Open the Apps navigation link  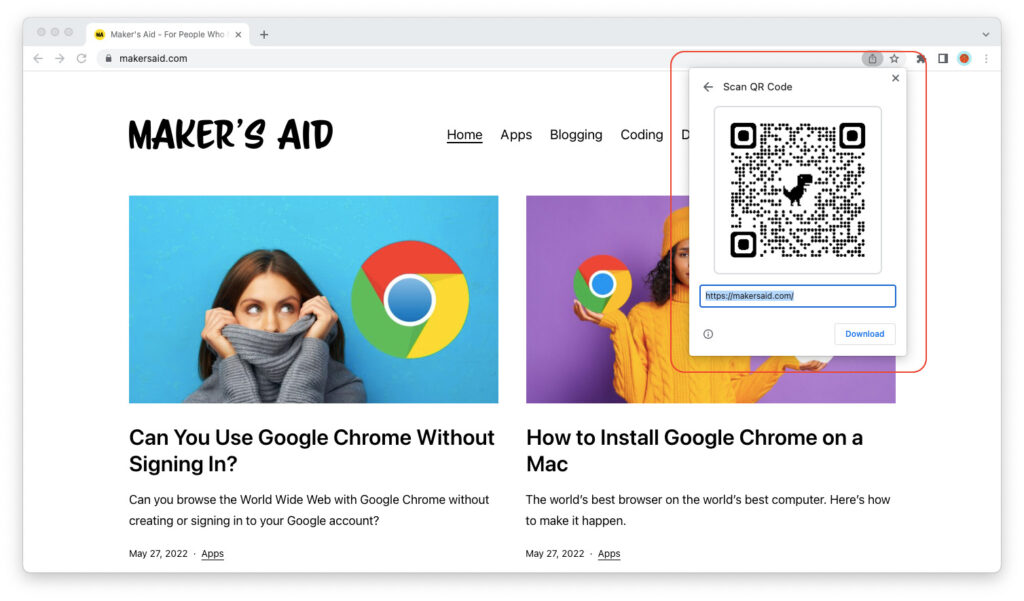click(x=516, y=135)
